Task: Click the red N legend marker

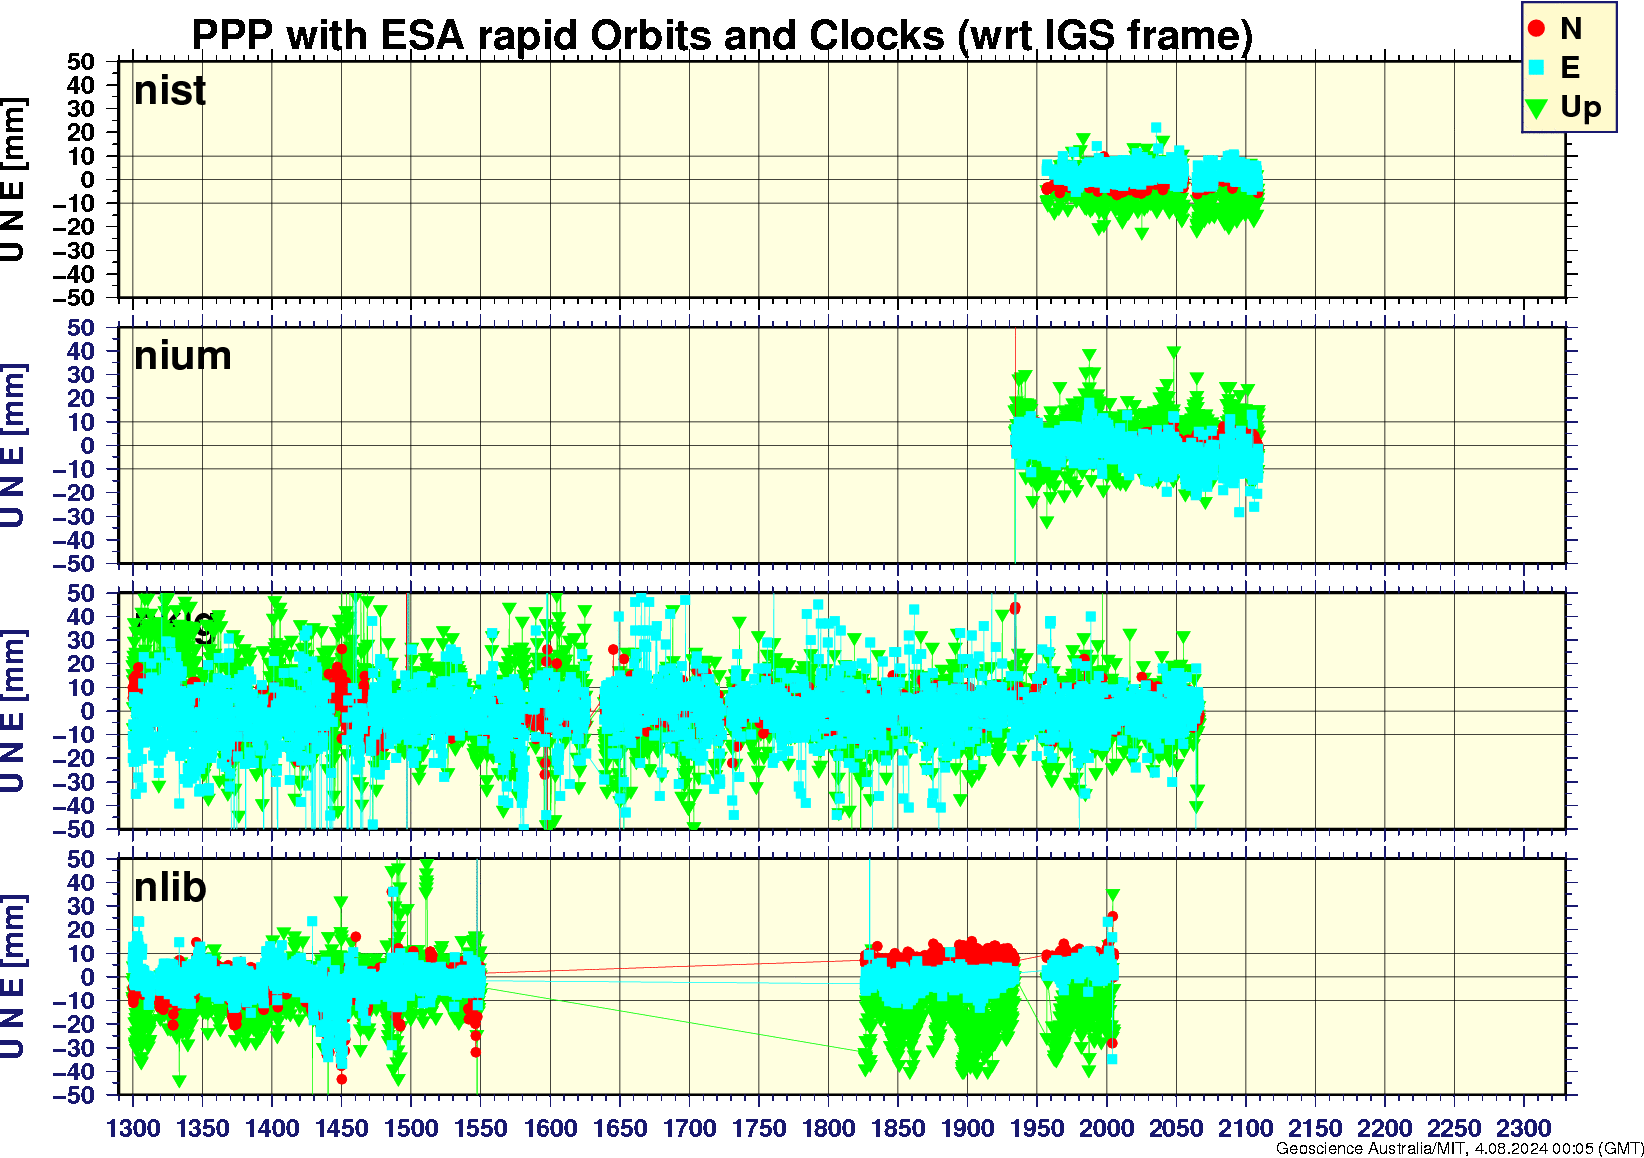Action: (1537, 29)
